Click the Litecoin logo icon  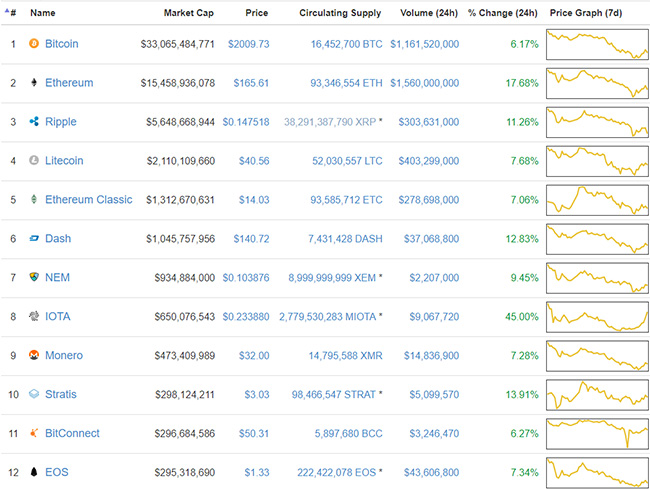(35, 161)
